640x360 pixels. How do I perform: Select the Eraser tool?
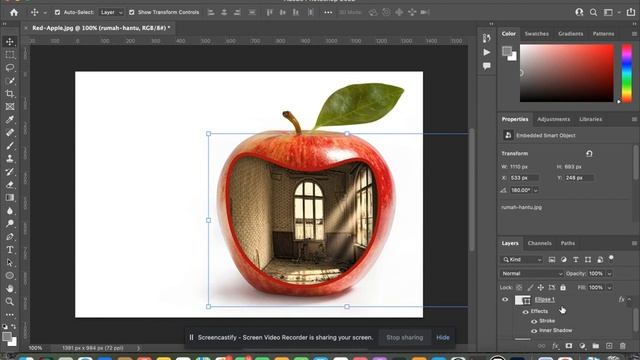coord(10,185)
